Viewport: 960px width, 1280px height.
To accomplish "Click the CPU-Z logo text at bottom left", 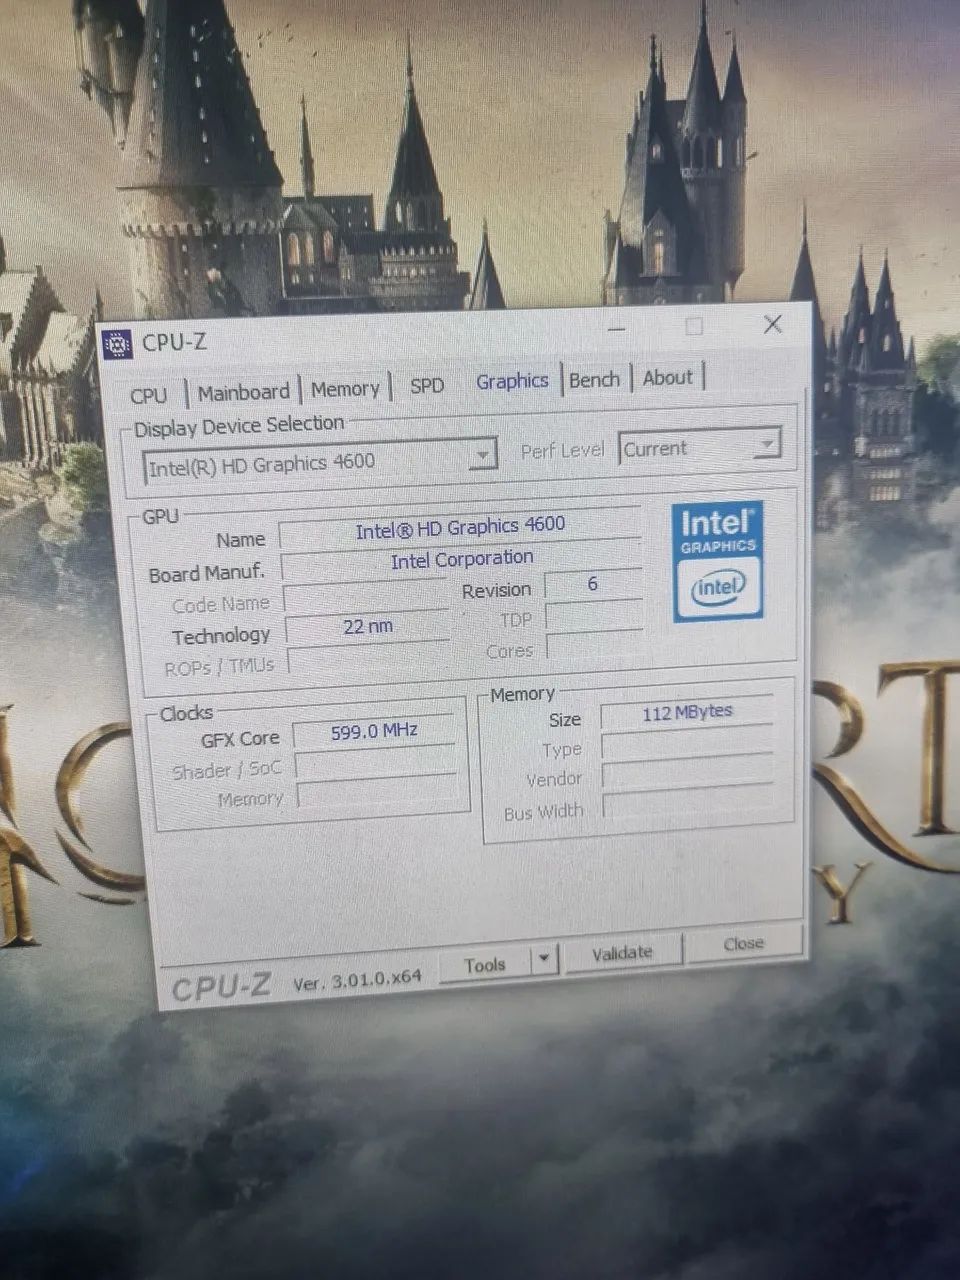I will point(221,988).
